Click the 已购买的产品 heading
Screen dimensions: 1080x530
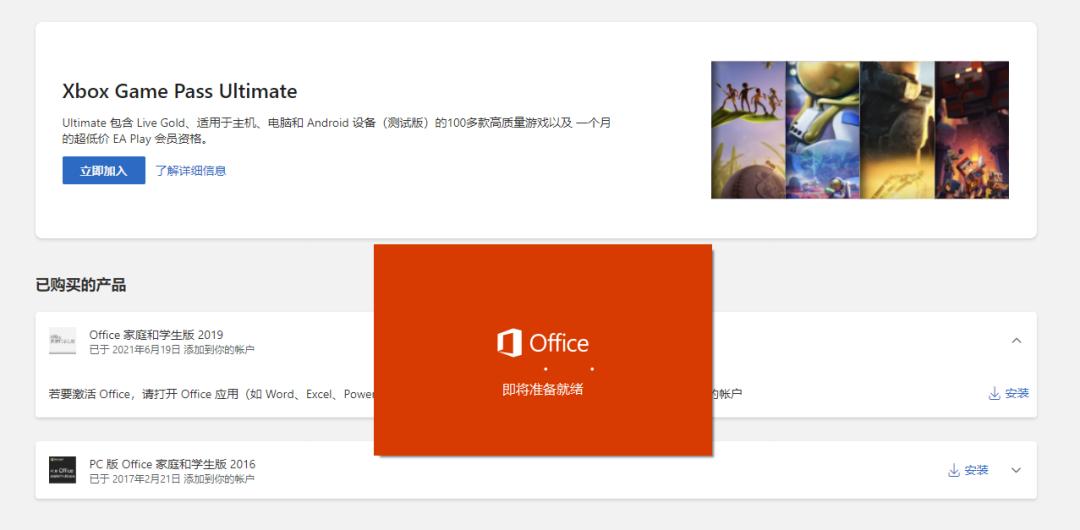coord(81,285)
